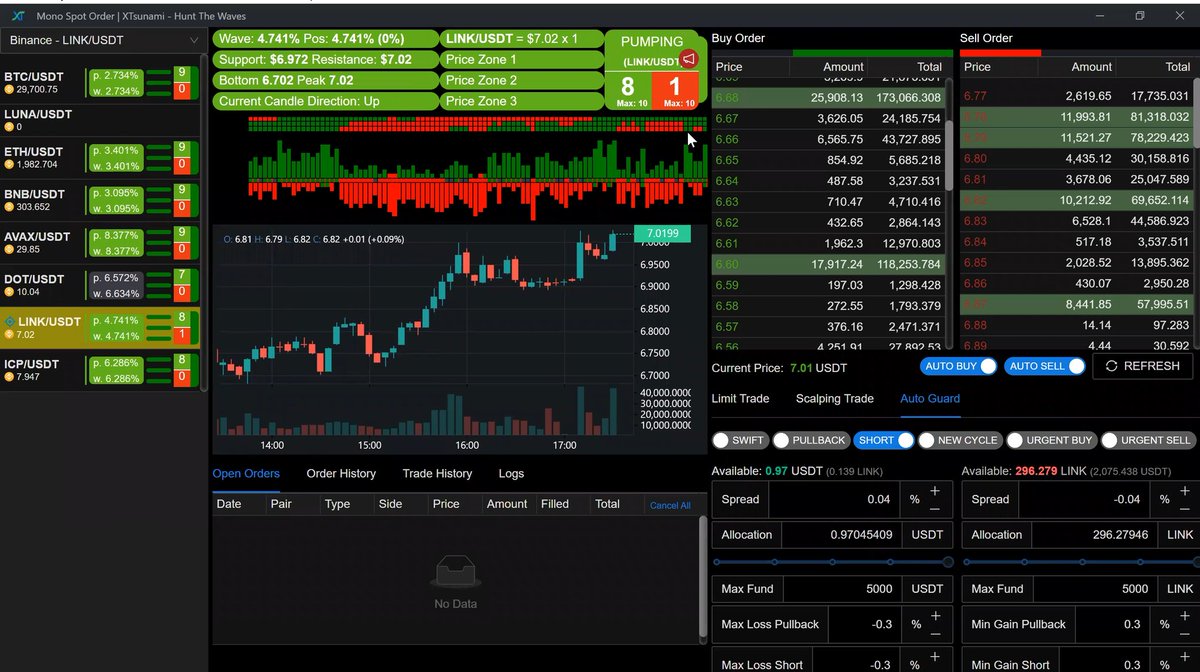Click the megaphone alert icon in PUMPING box
The height and width of the screenshot is (672, 1200).
point(688,58)
